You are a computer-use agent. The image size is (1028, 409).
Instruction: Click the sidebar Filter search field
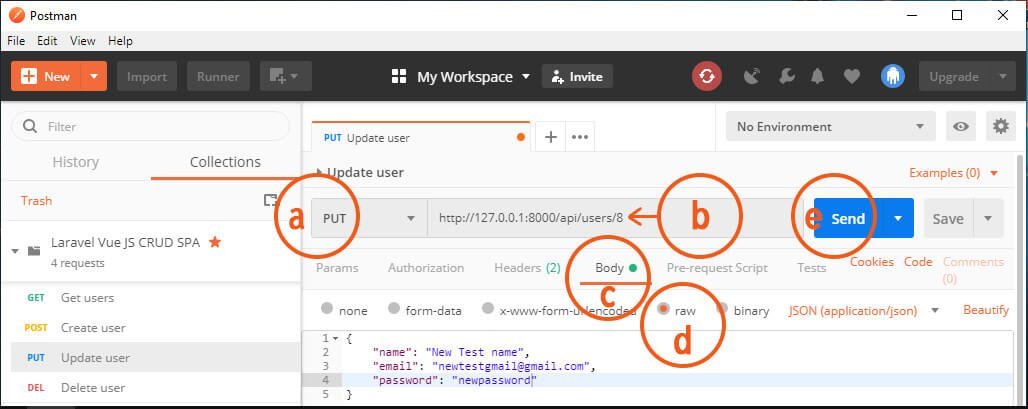(150, 127)
